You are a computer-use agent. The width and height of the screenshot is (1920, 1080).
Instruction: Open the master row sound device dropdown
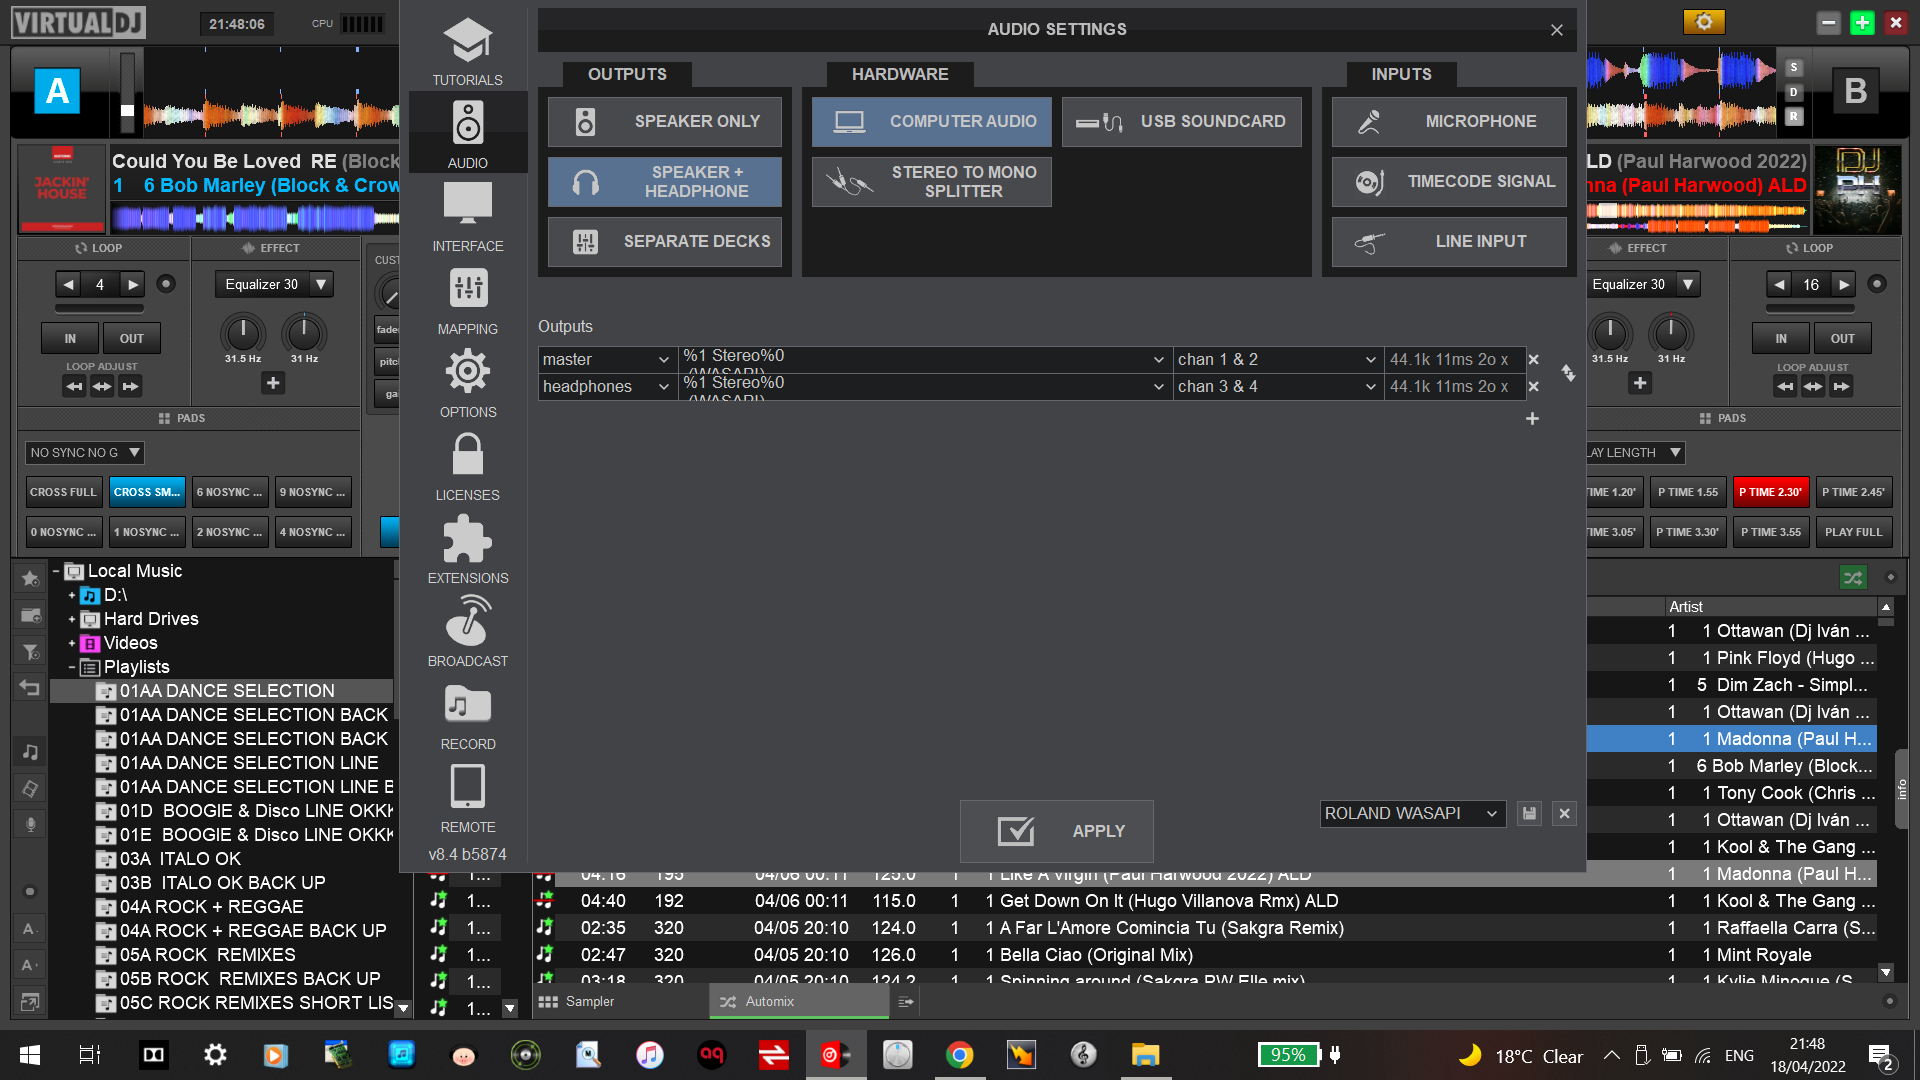tap(924, 359)
